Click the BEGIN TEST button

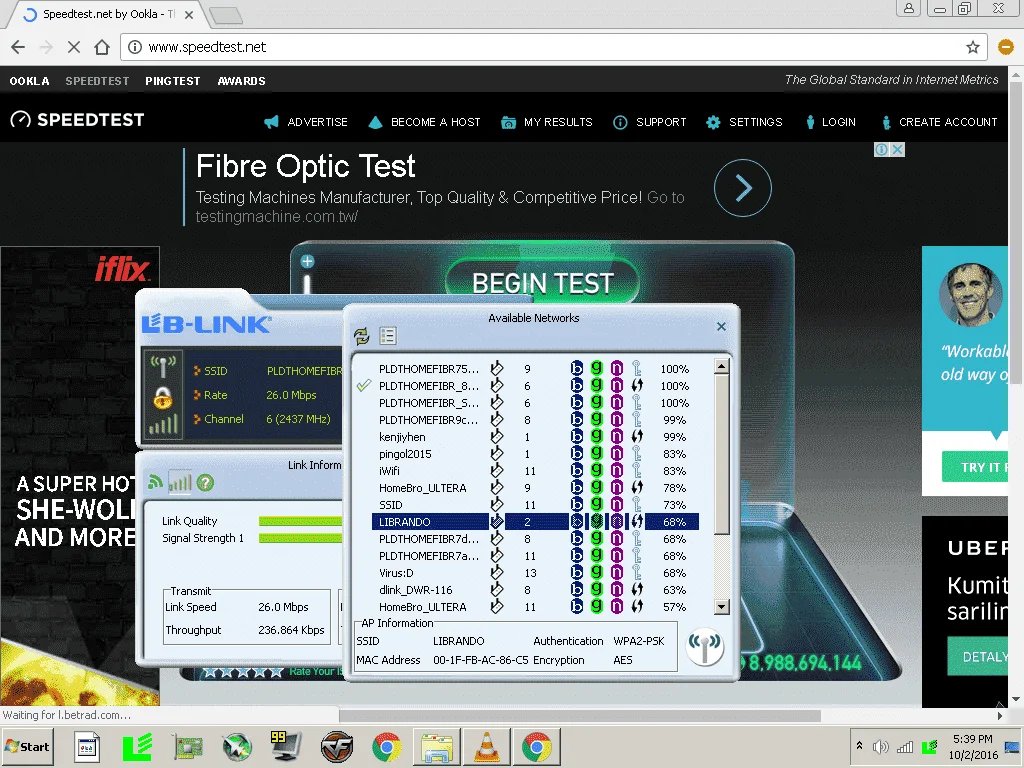[542, 283]
